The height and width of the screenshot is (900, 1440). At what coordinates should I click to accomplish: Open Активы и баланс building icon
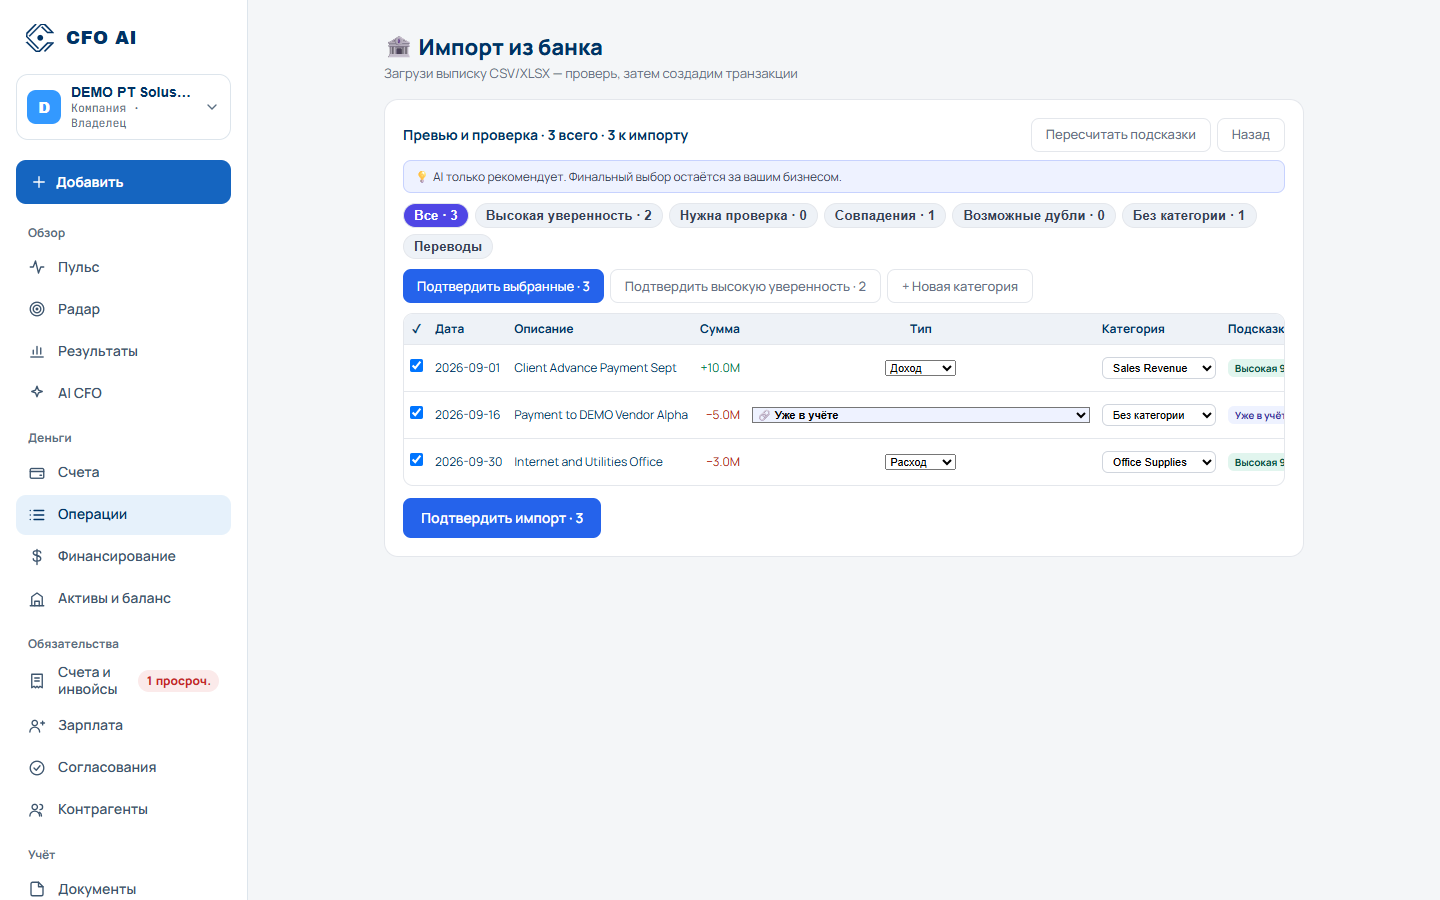[x=37, y=599]
